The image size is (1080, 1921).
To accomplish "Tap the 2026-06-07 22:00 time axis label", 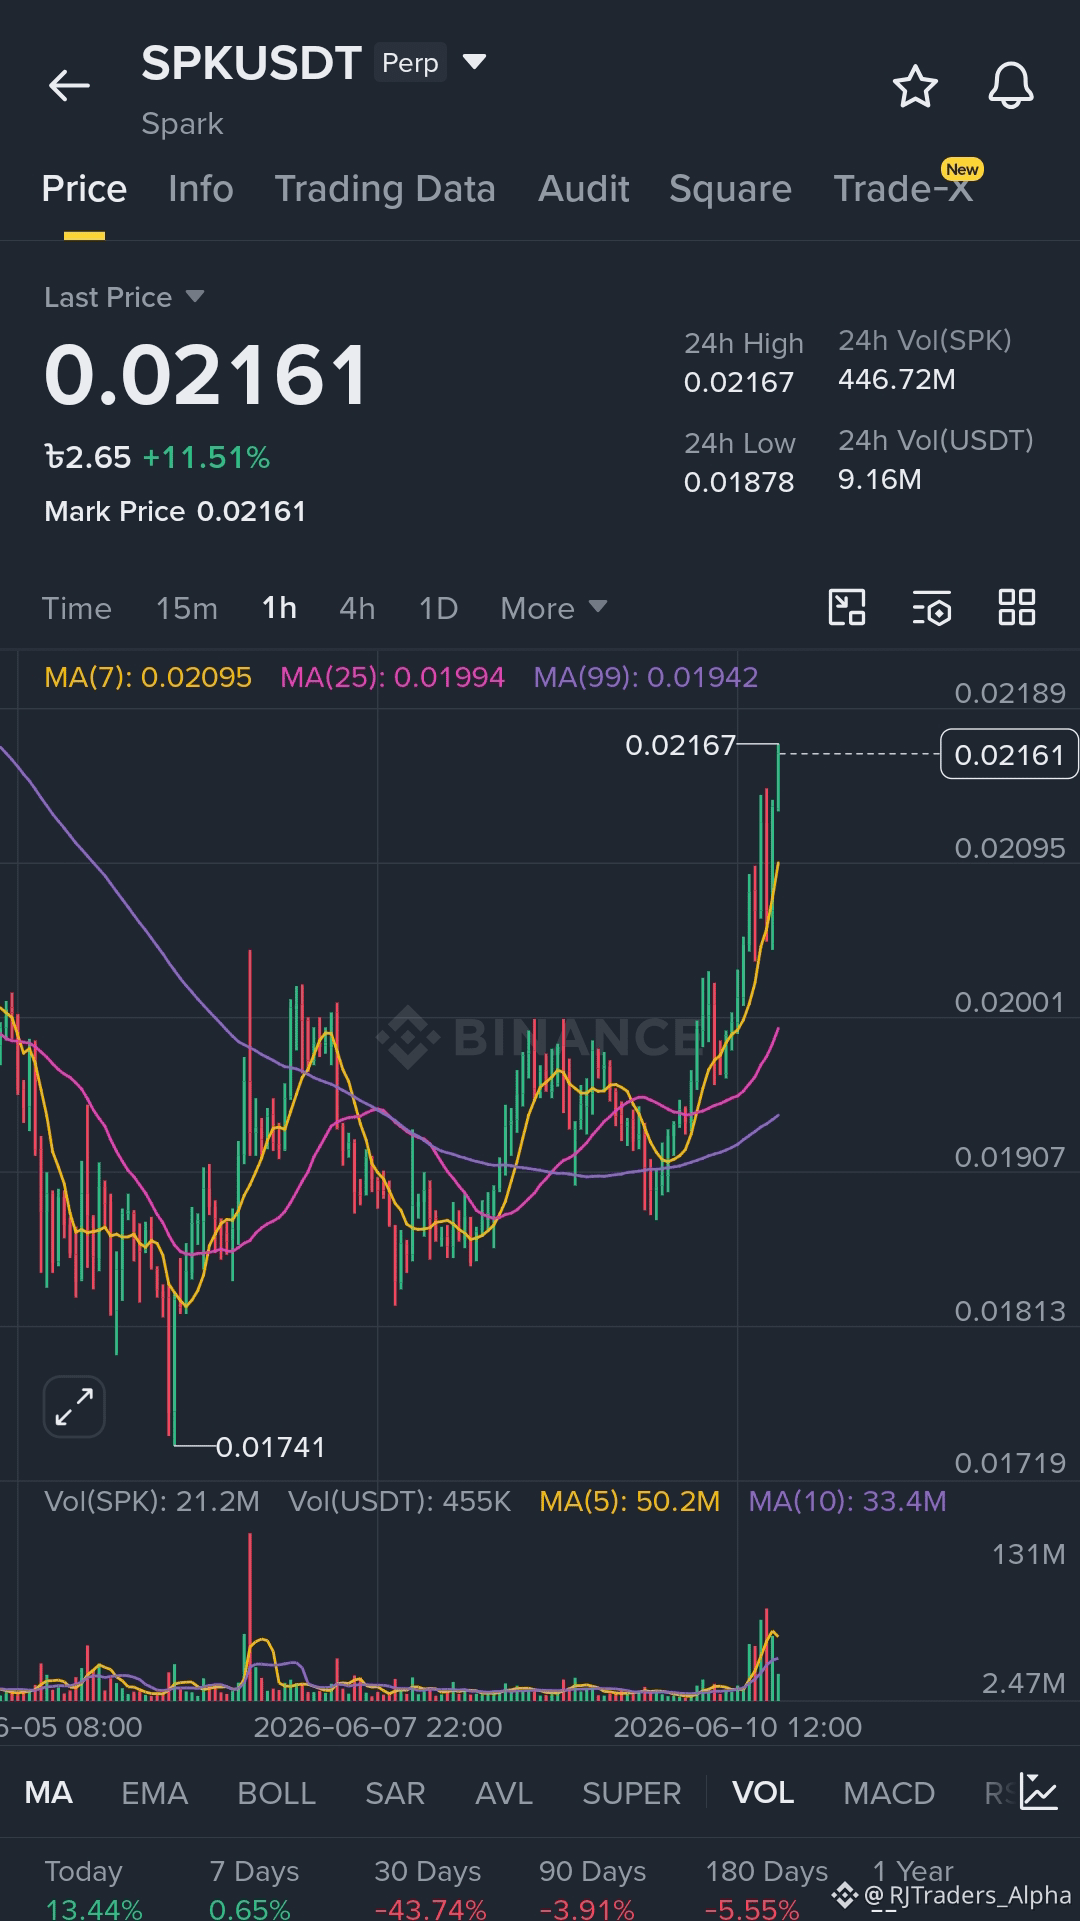I will (x=378, y=1727).
